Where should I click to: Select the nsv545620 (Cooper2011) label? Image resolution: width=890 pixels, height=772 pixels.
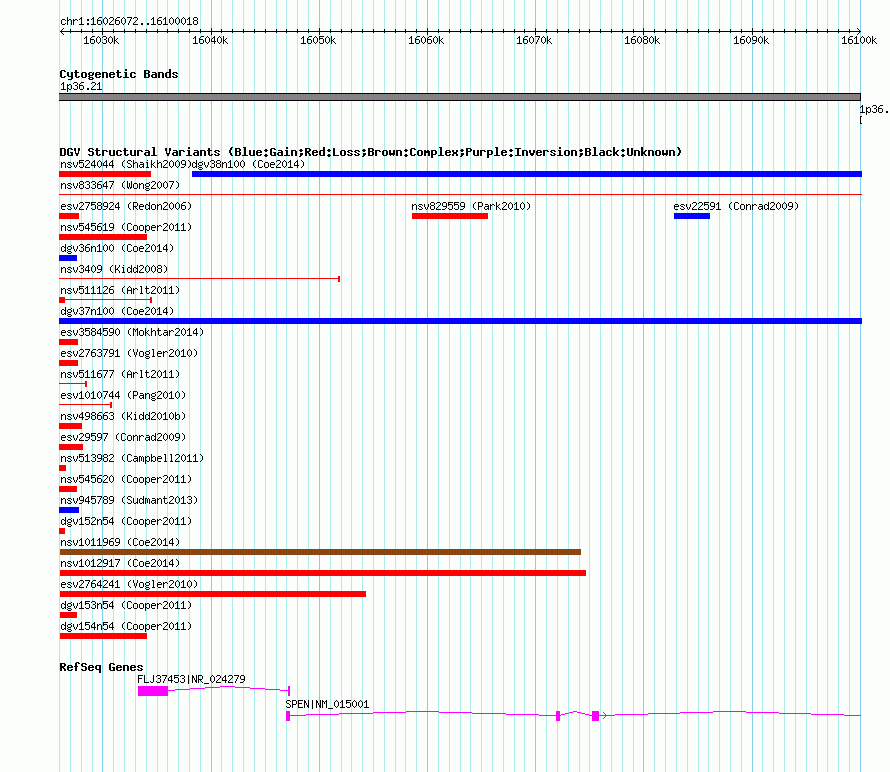[126, 479]
